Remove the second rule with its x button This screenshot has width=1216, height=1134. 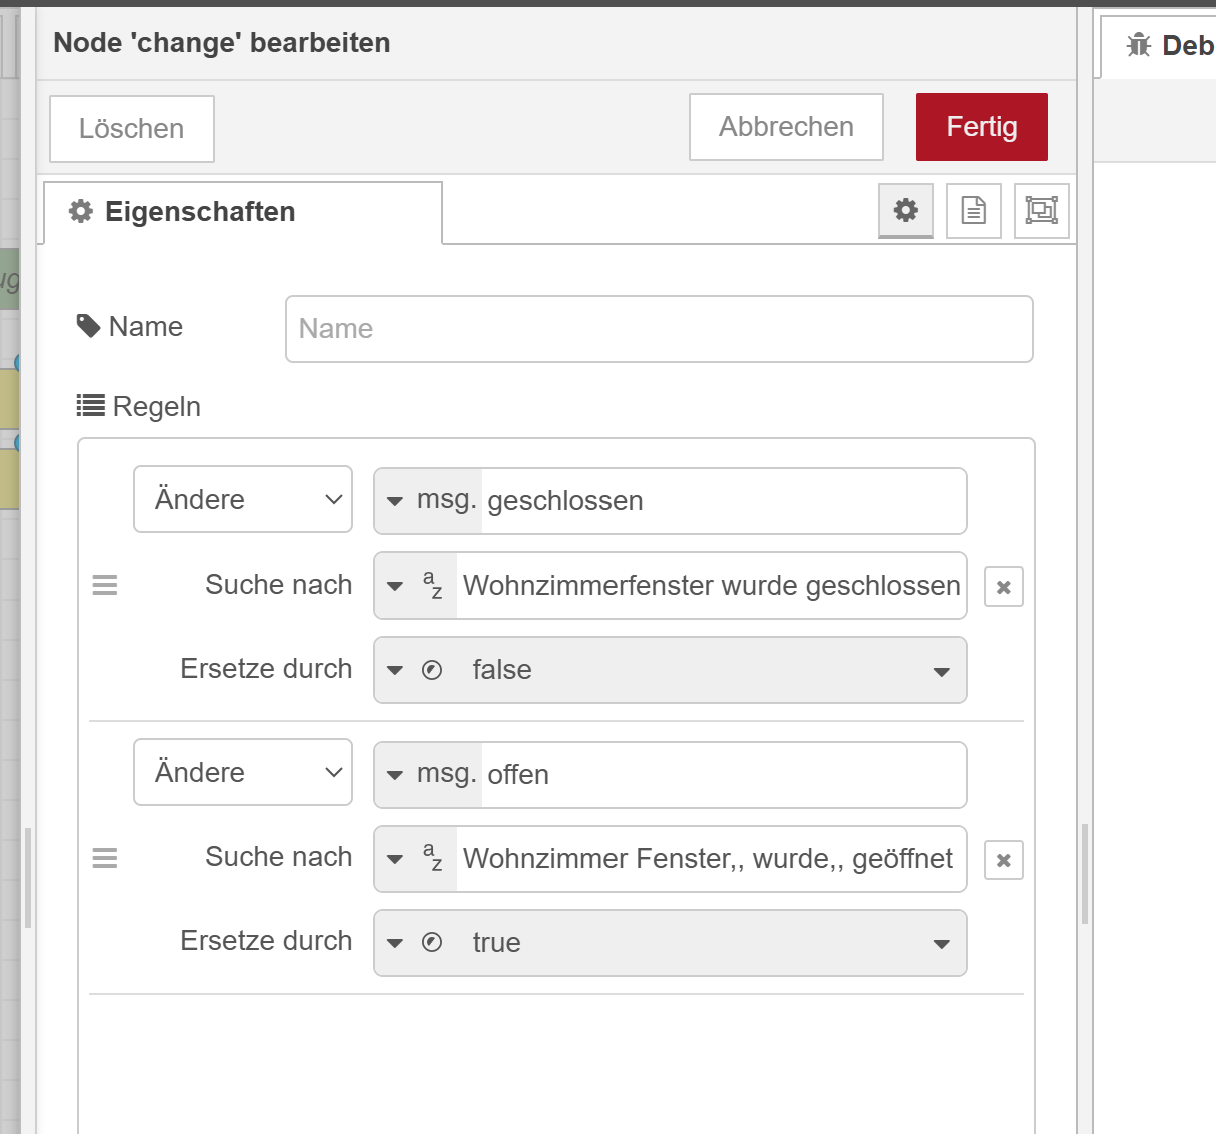pyautogui.click(x=1003, y=860)
